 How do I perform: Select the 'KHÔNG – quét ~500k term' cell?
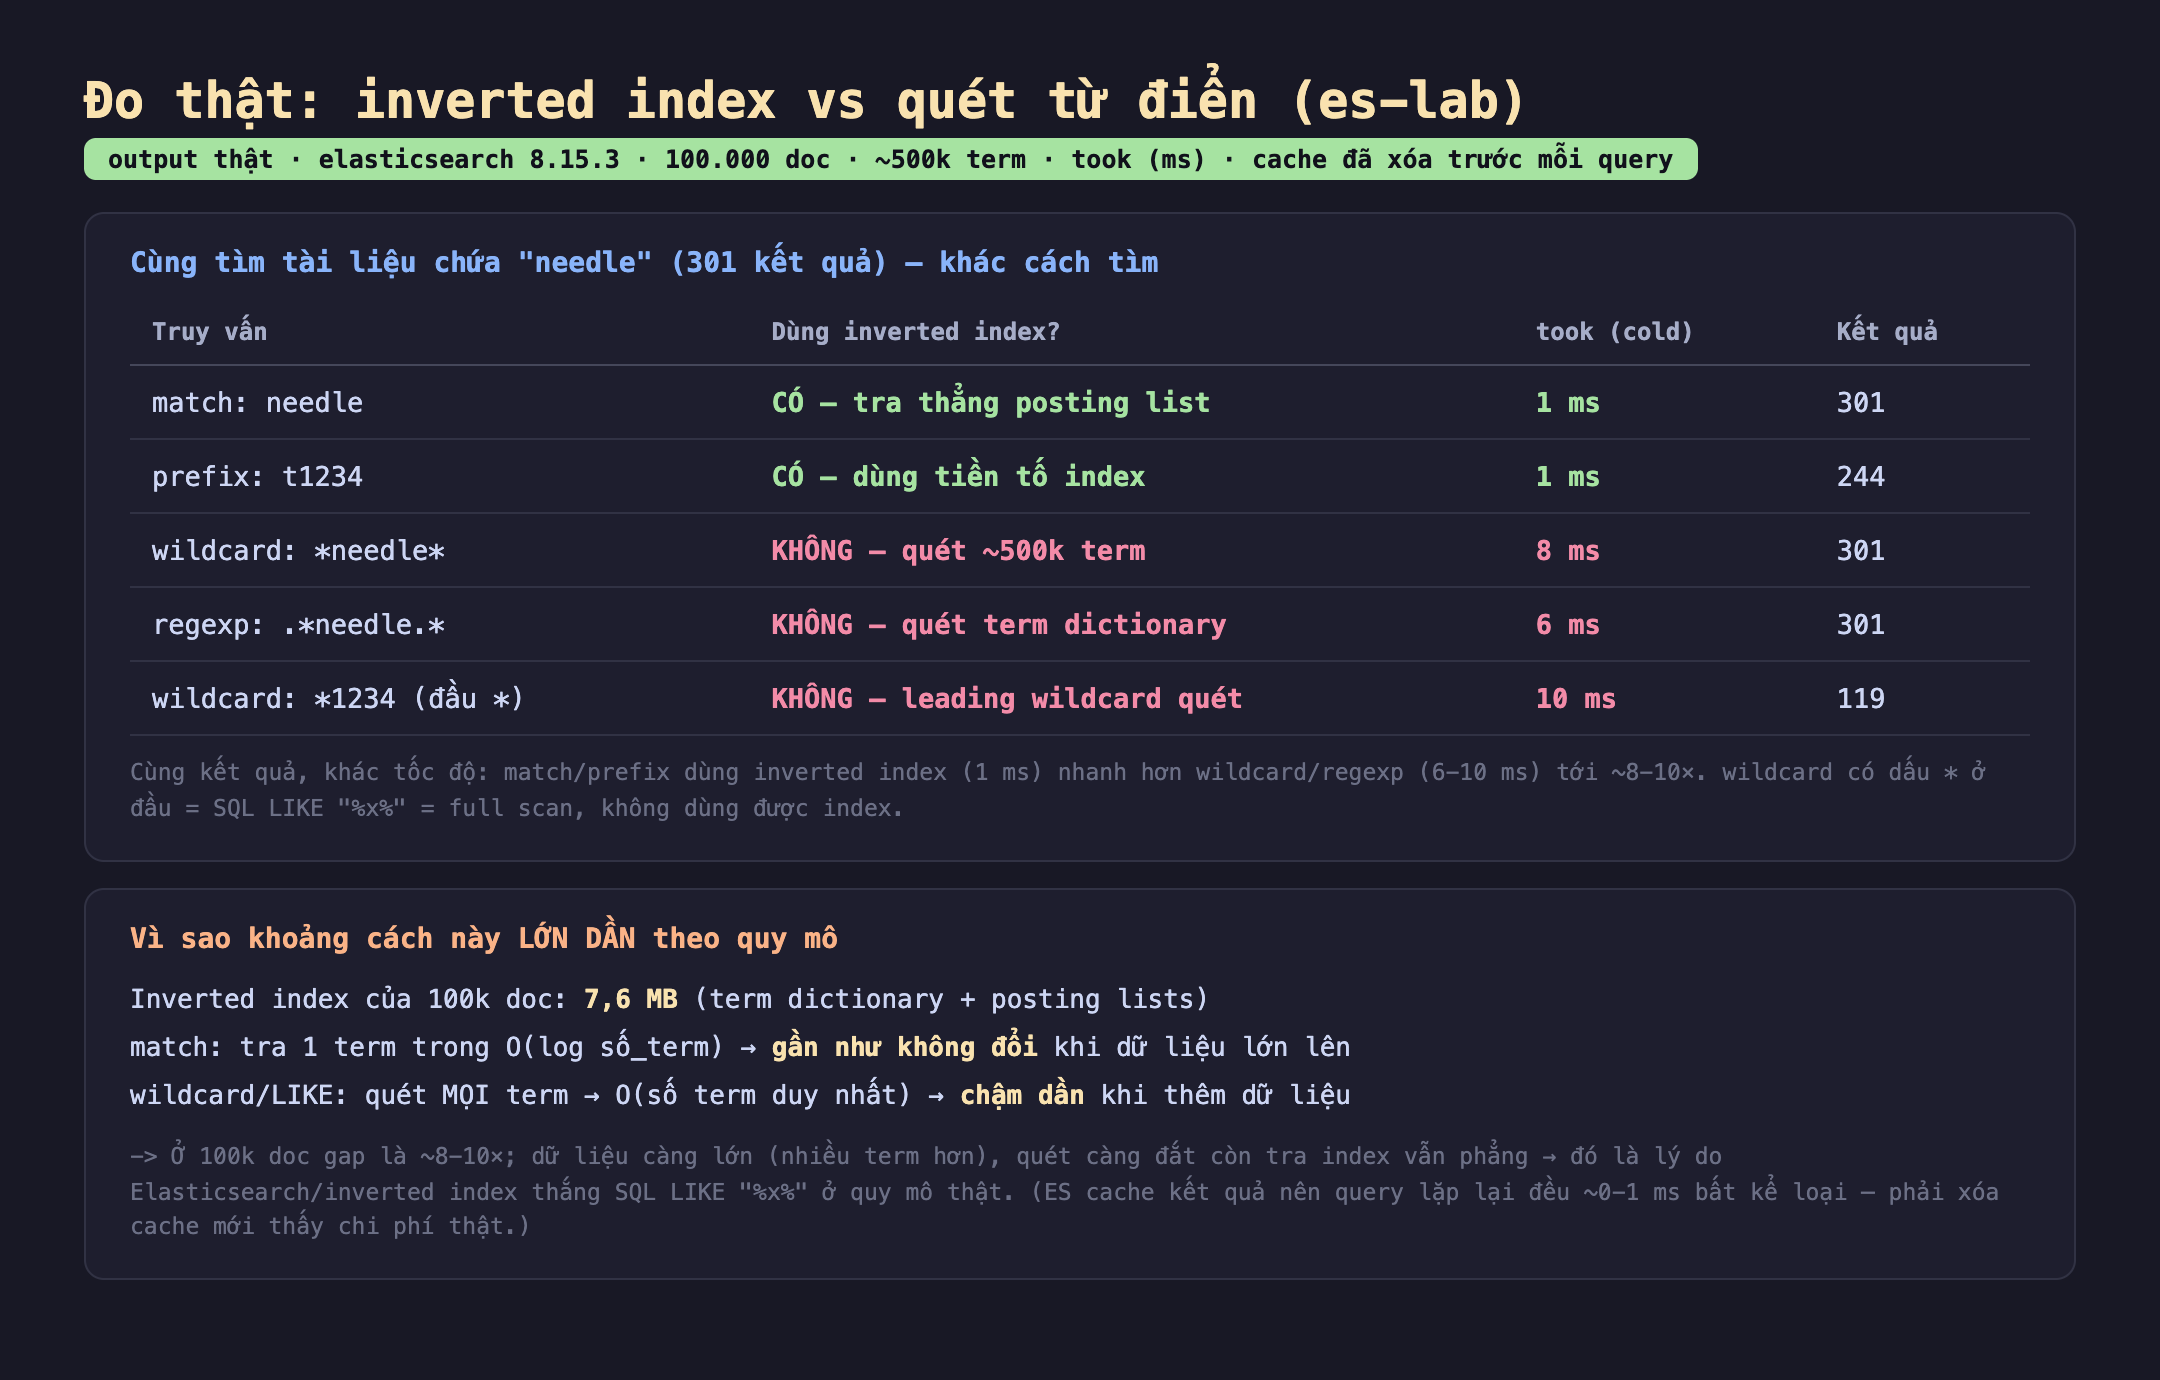(958, 550)
